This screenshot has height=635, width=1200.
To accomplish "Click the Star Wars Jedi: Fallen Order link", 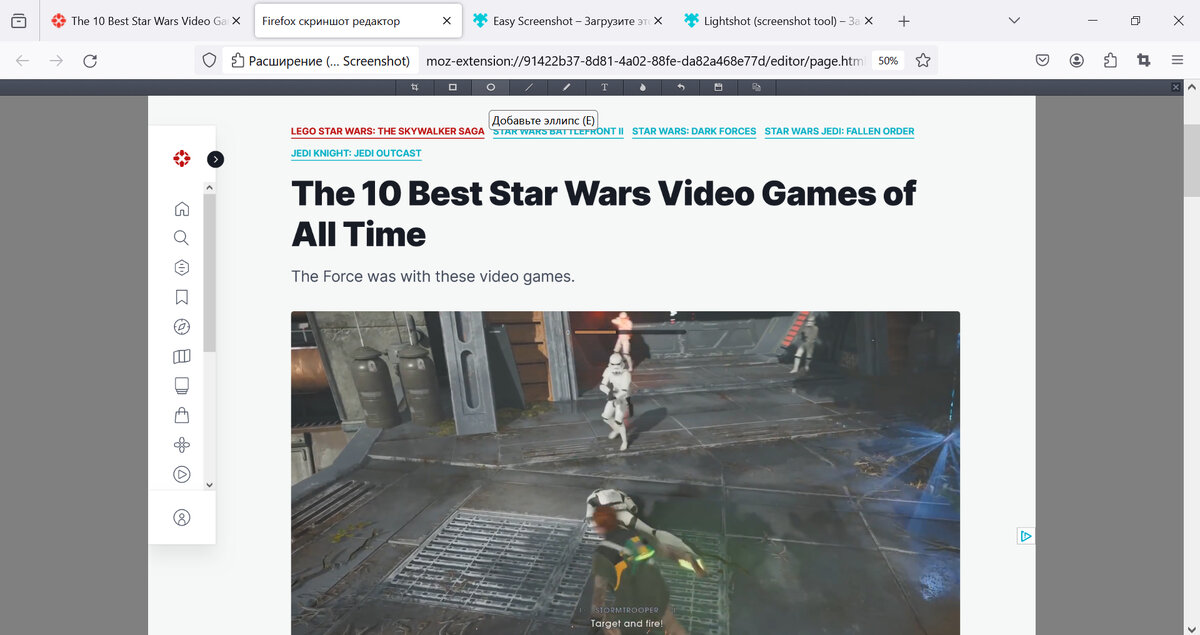I will 839,131.
